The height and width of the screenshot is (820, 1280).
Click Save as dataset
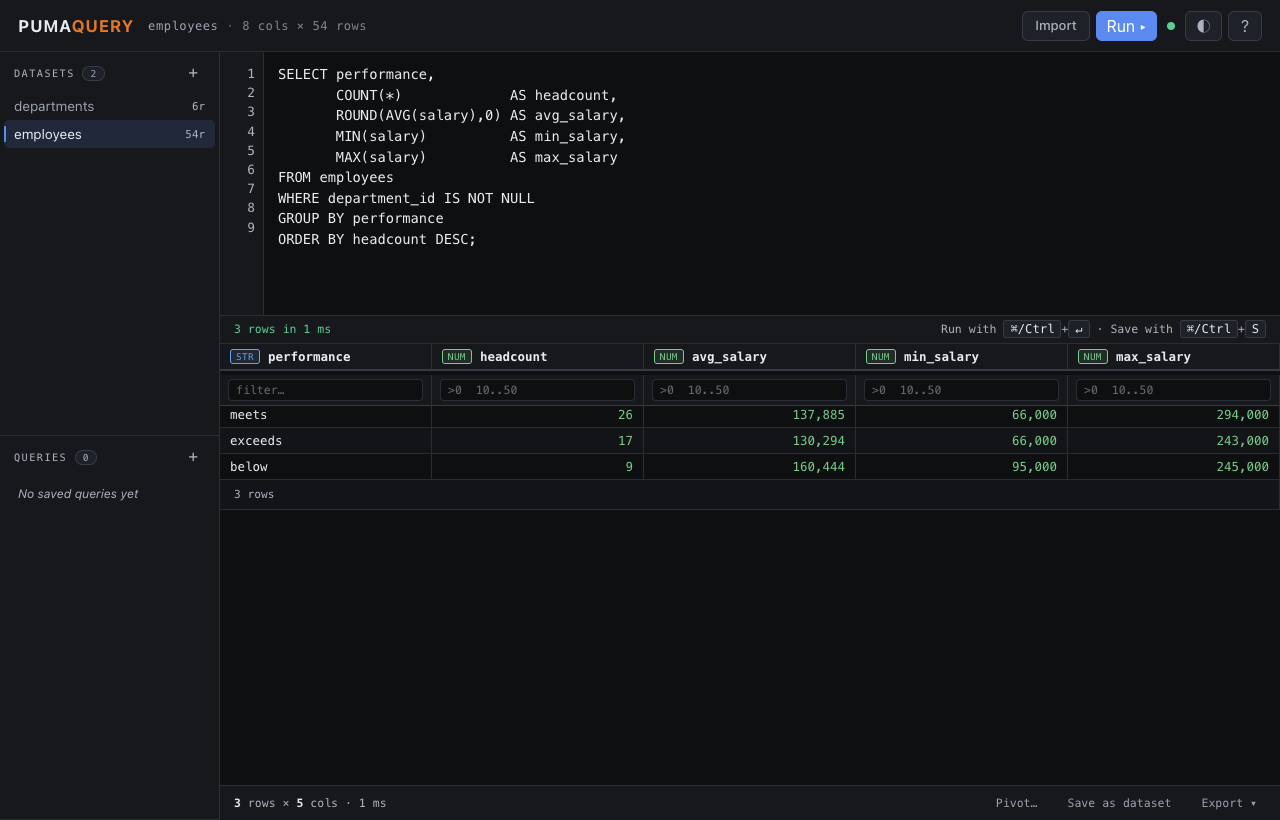(1119, 803)
